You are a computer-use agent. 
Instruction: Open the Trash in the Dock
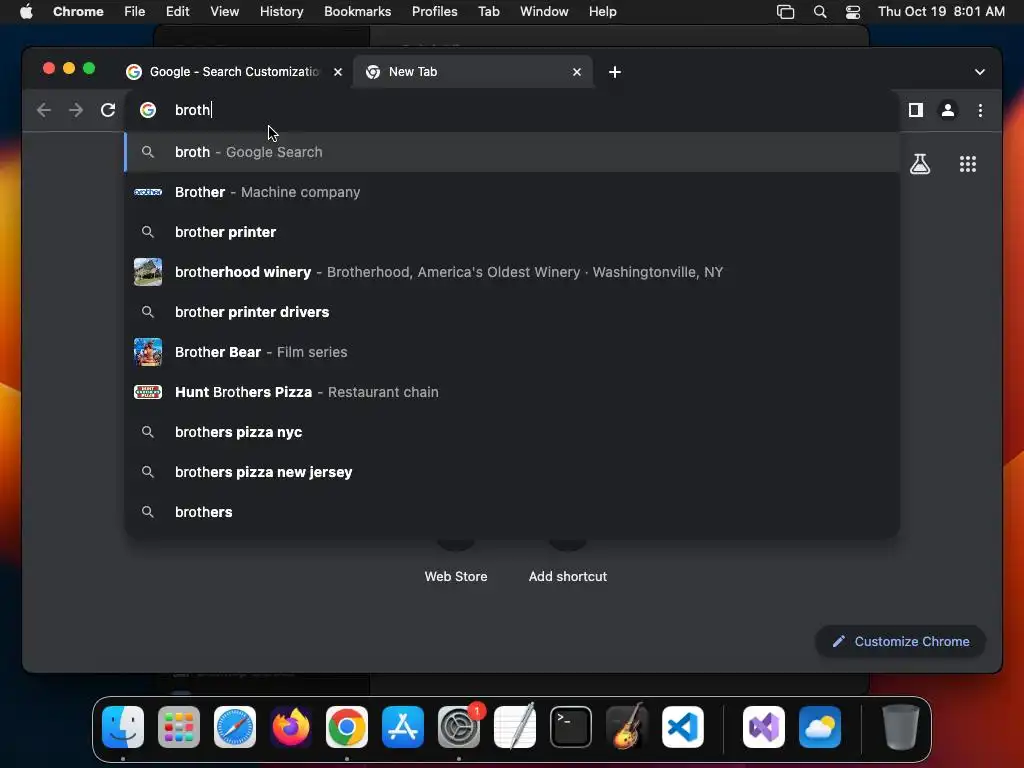901,727
